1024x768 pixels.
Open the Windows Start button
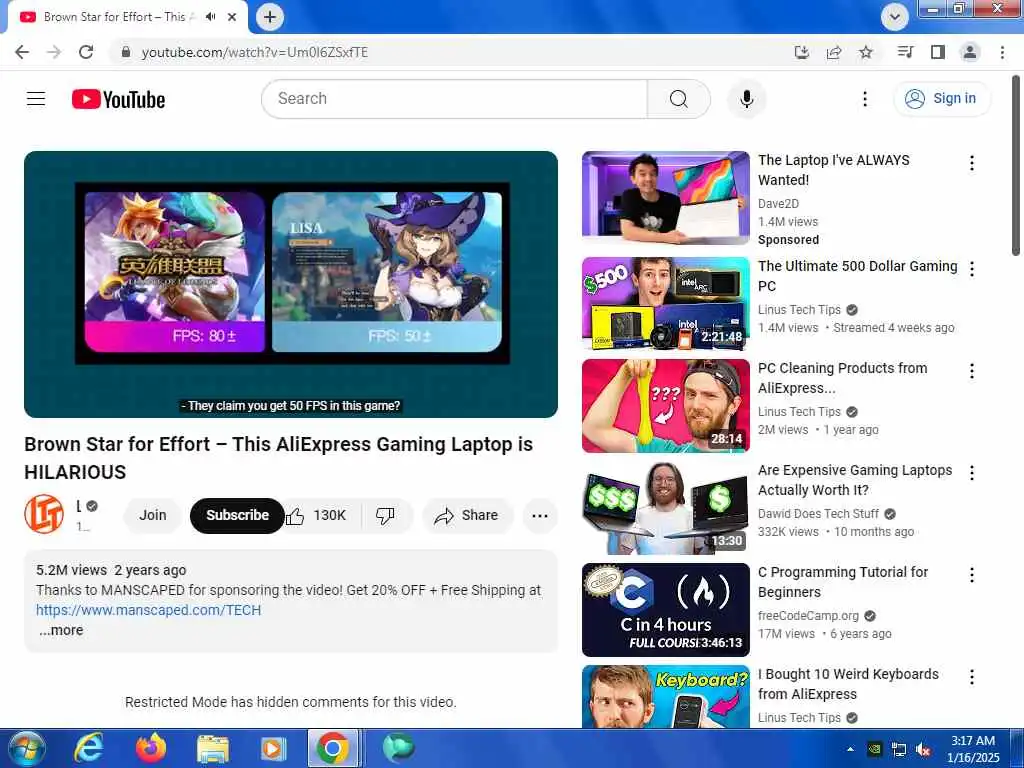pos(25,748)
